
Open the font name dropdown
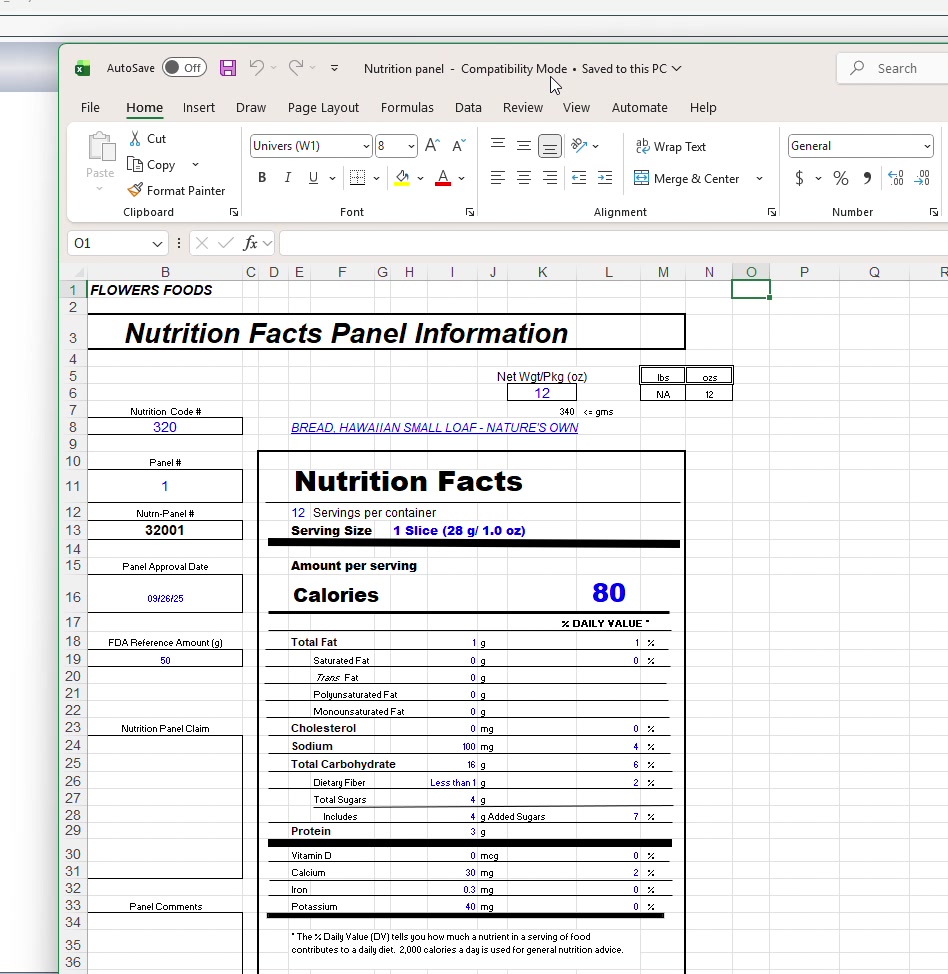(x=366, y=146)
